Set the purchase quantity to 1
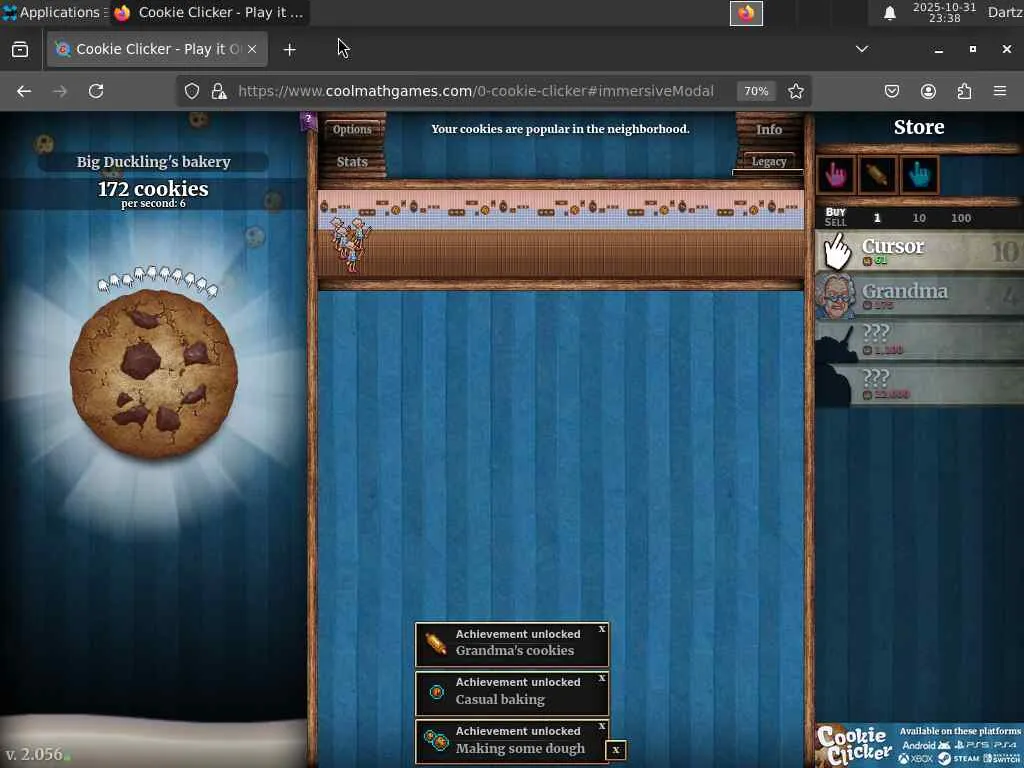 pos(877,218)
